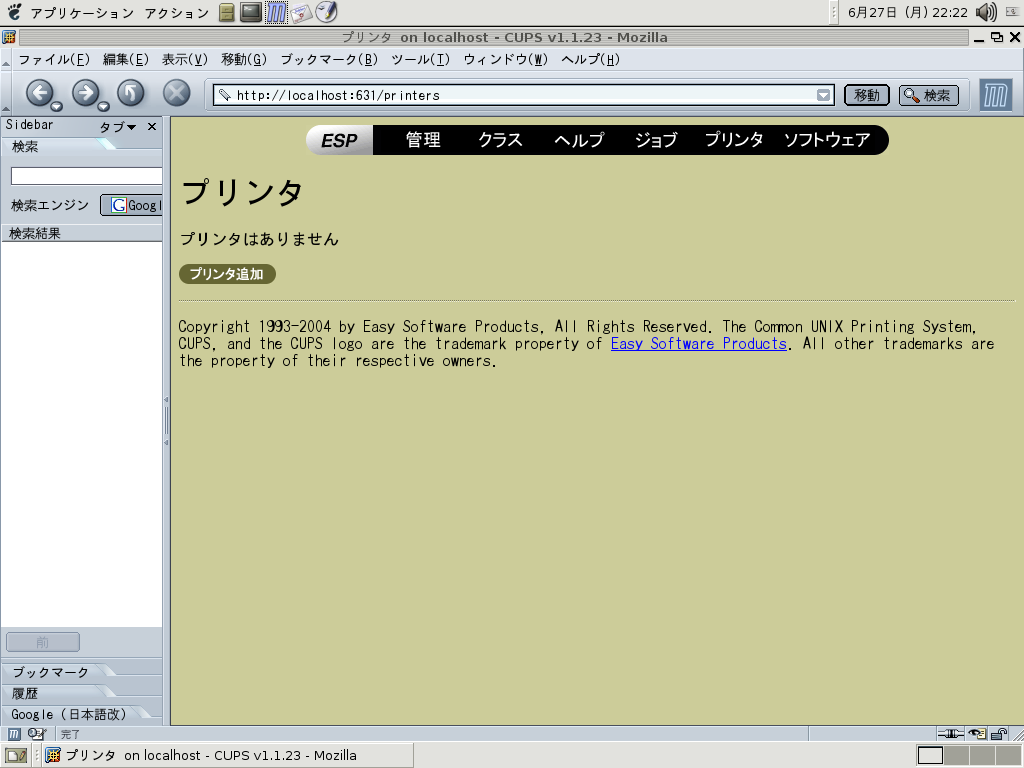The image size is (1024, 768).
Task: Go forward with the Forward arrow button
Action: (86, 94)
